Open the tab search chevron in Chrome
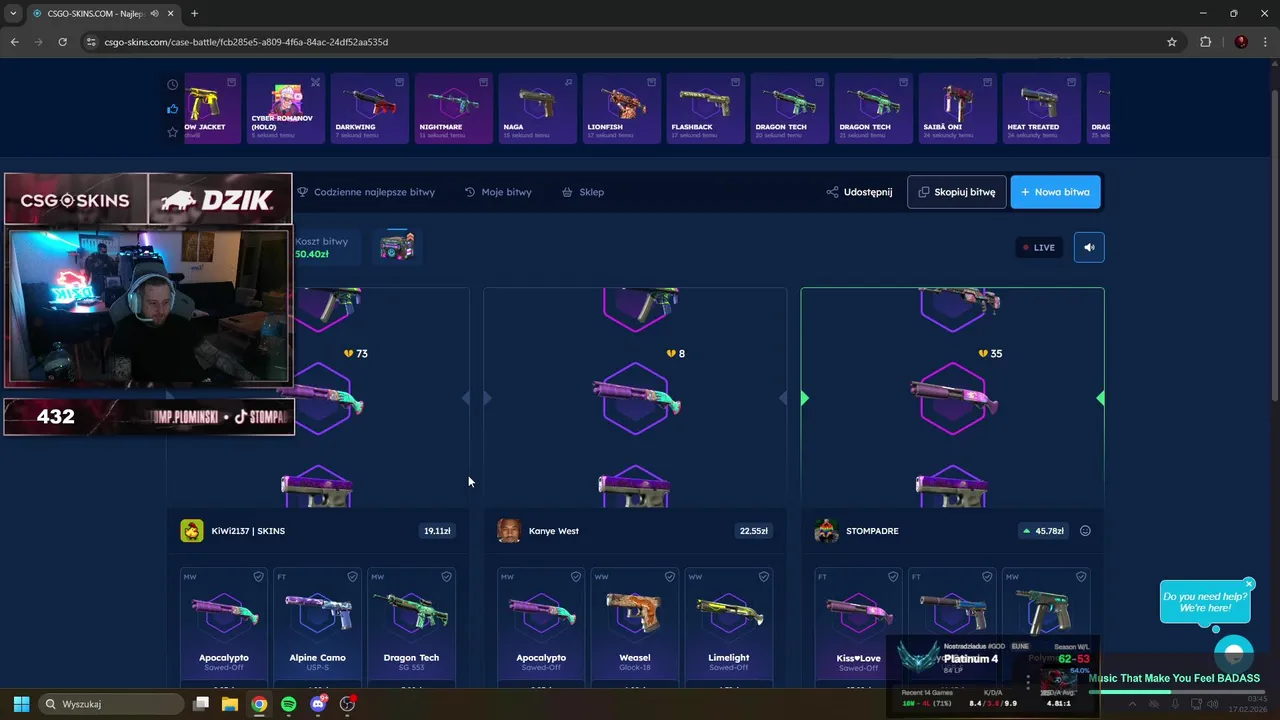 tap(13, 13)
